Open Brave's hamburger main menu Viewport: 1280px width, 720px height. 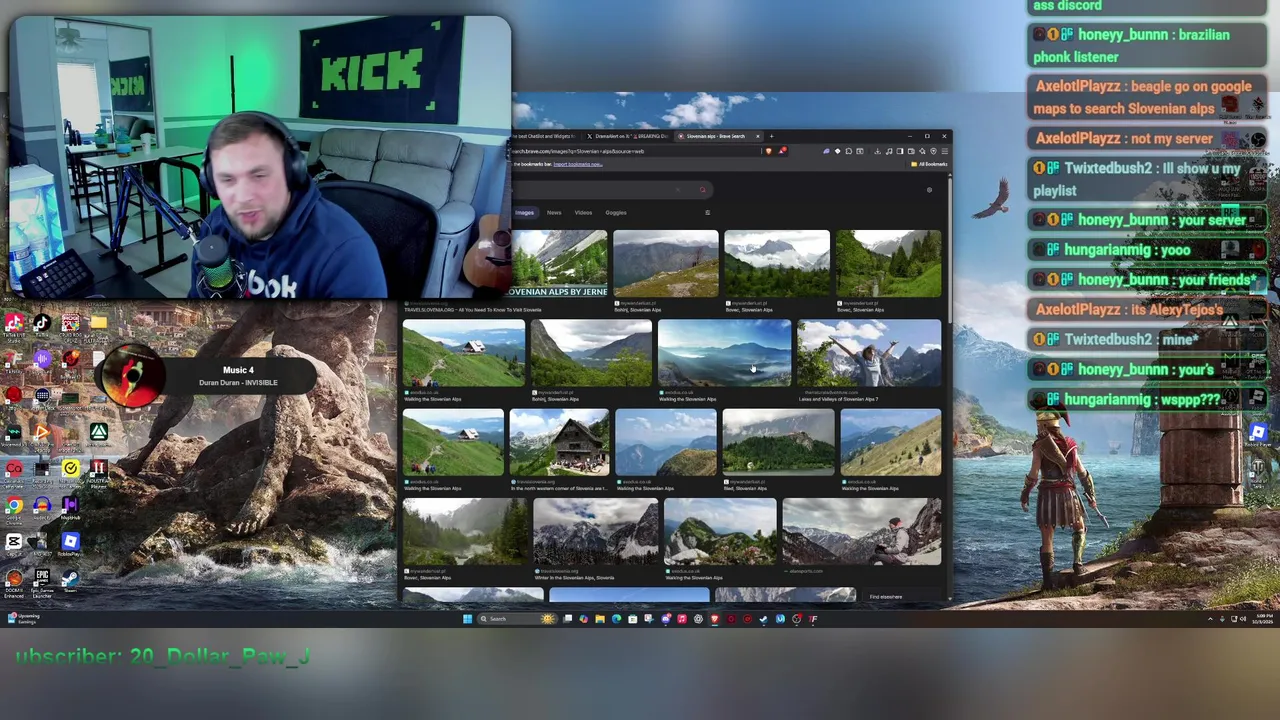tap(944, 151)
